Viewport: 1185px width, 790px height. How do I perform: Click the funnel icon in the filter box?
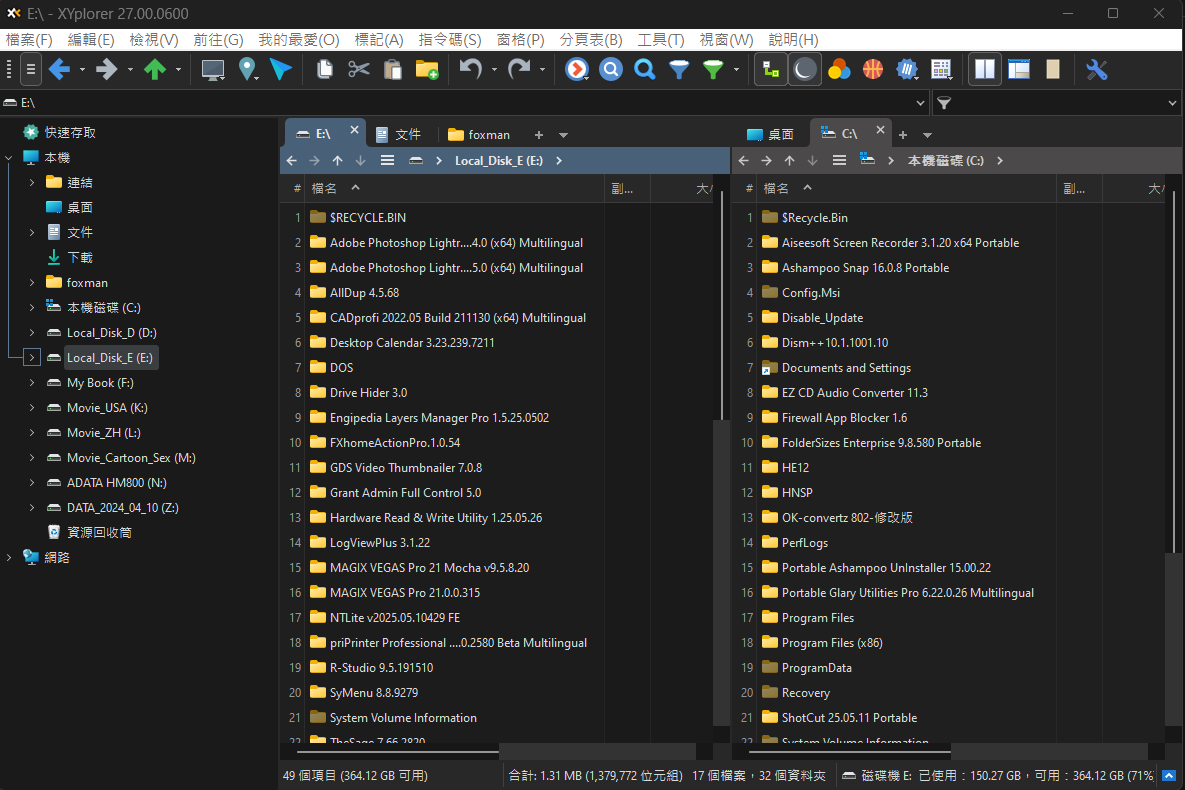944,103
